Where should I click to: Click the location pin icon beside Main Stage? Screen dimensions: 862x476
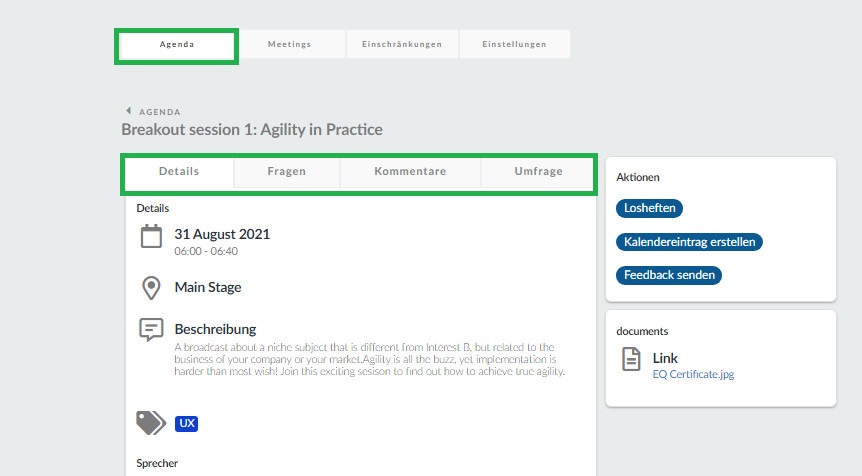[151, 288]
